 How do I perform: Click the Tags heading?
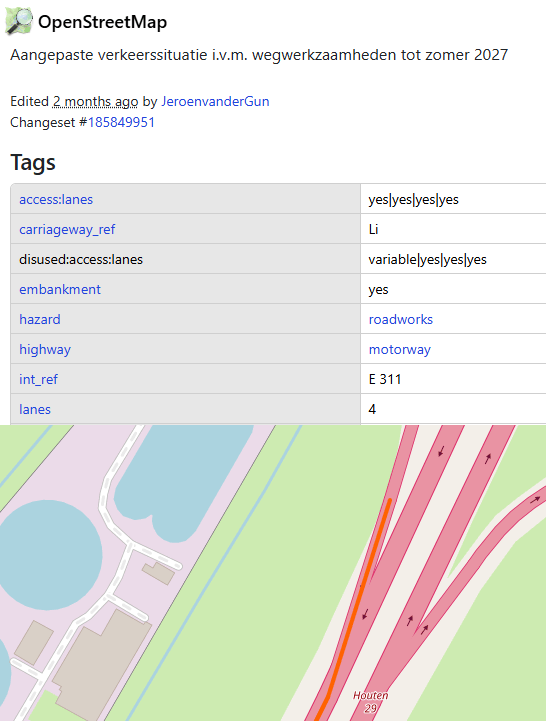tap(33, 162)
